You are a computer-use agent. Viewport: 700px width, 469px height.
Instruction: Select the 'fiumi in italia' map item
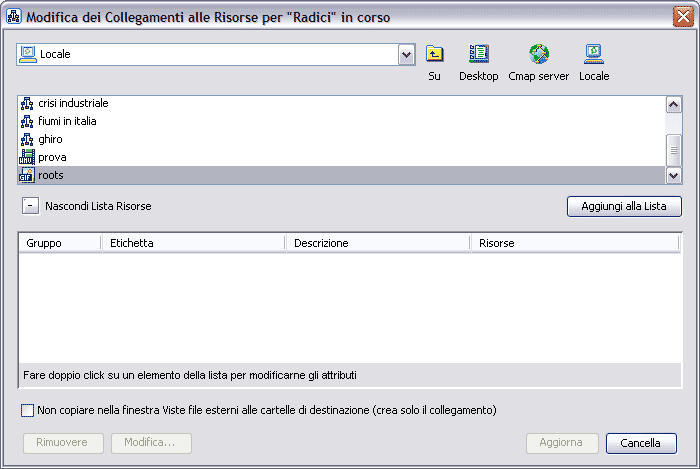67,121
